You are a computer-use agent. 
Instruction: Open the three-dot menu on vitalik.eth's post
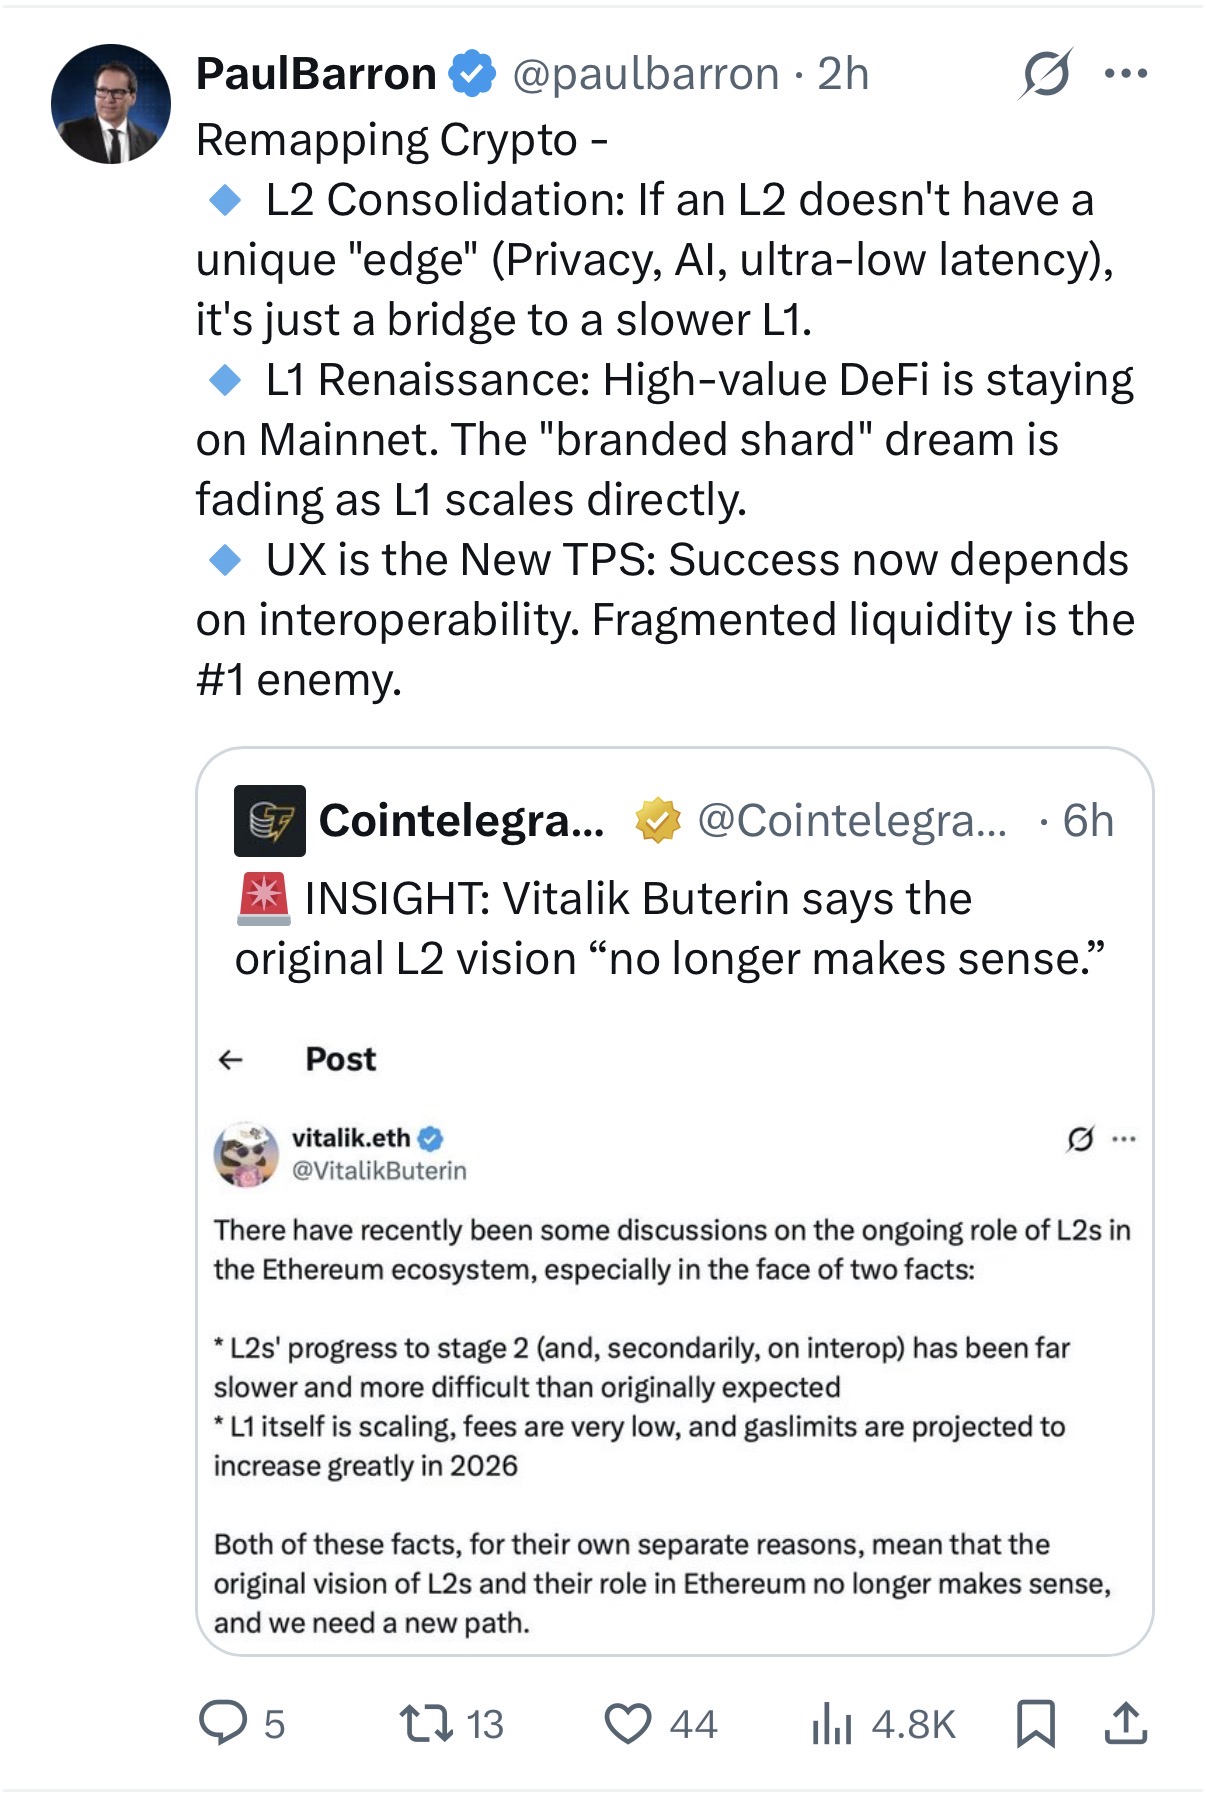tap(1124, 1139)
